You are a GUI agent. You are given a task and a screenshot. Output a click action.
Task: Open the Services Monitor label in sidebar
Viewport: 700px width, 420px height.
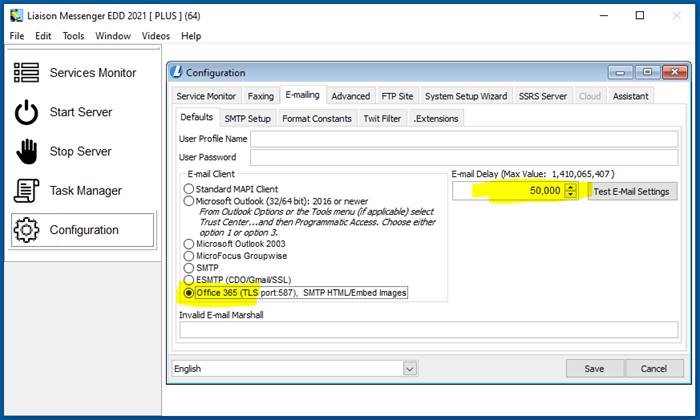click(93, 73)
